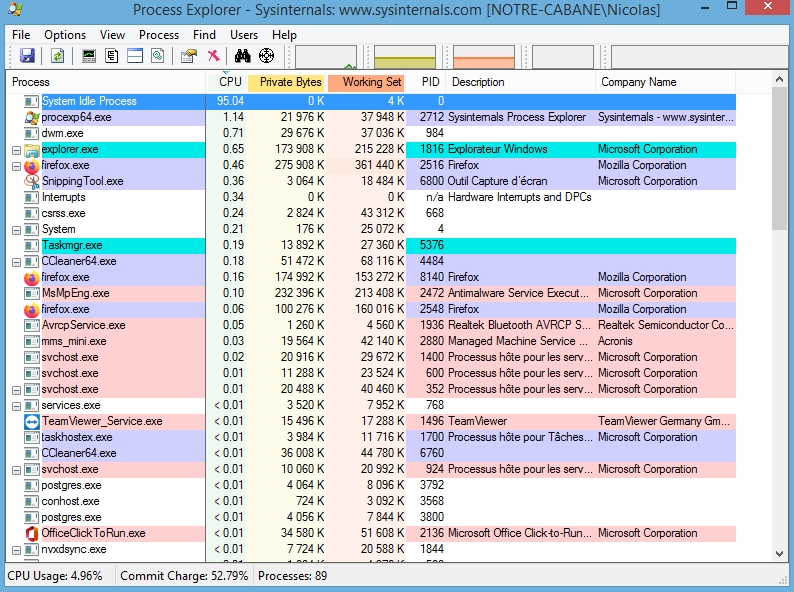Collapse the nvxdsync.exe tree node

coord(16,550)
